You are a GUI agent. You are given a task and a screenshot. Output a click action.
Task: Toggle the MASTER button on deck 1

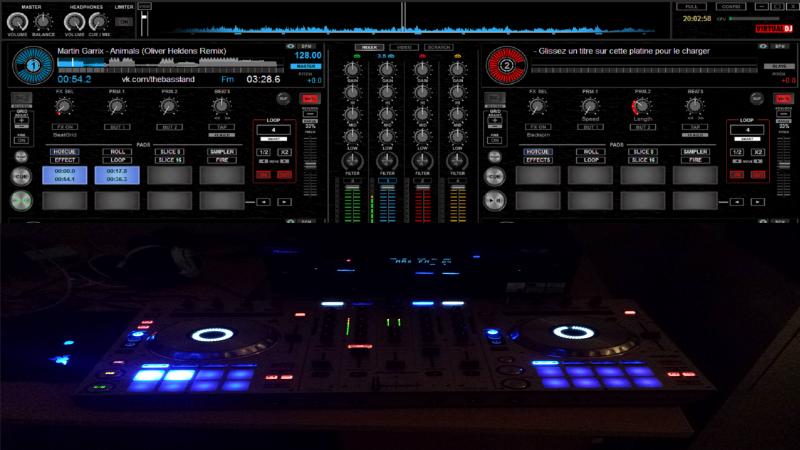(306, 66)
